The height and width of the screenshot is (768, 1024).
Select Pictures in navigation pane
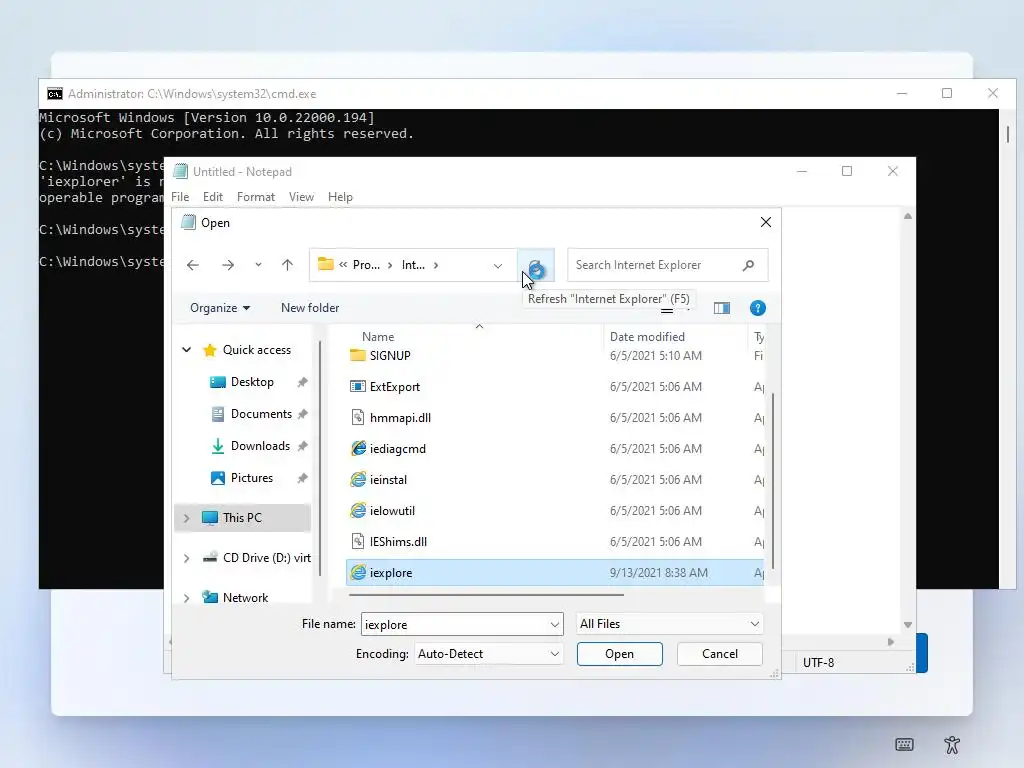pyautogui.click(x=251, y=478)
